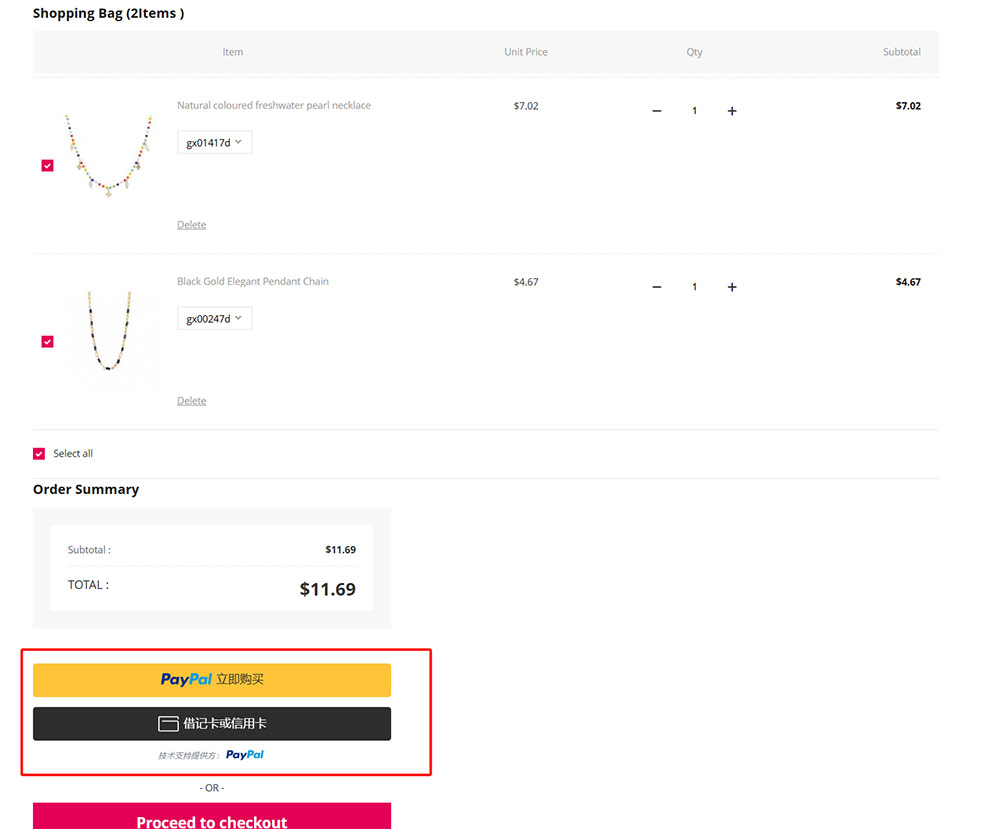Click the $4.67 unit price
The height and width of the screenshot is (829, 1000).
pyautogui.click(x=526, y=282)
